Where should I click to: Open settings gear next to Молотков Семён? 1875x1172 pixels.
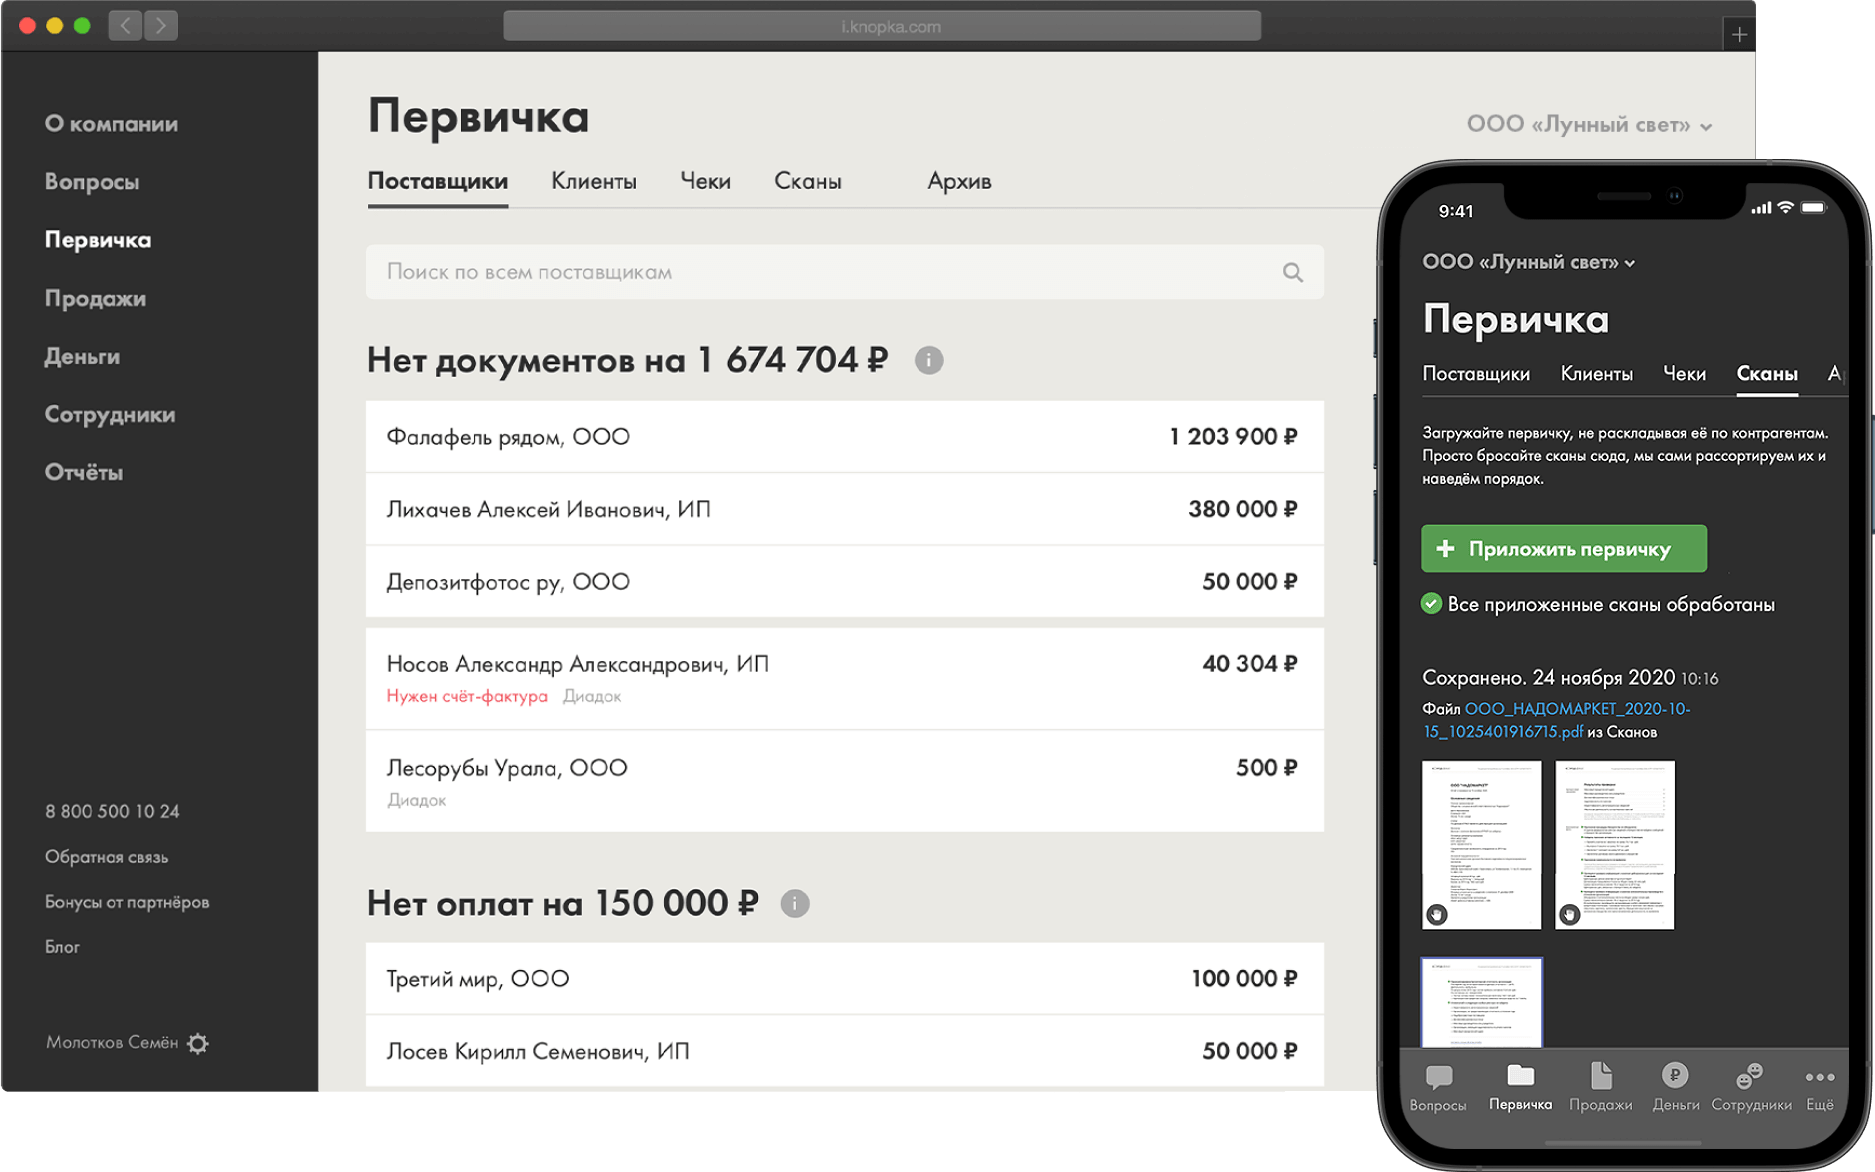[x=198, y=1043]
